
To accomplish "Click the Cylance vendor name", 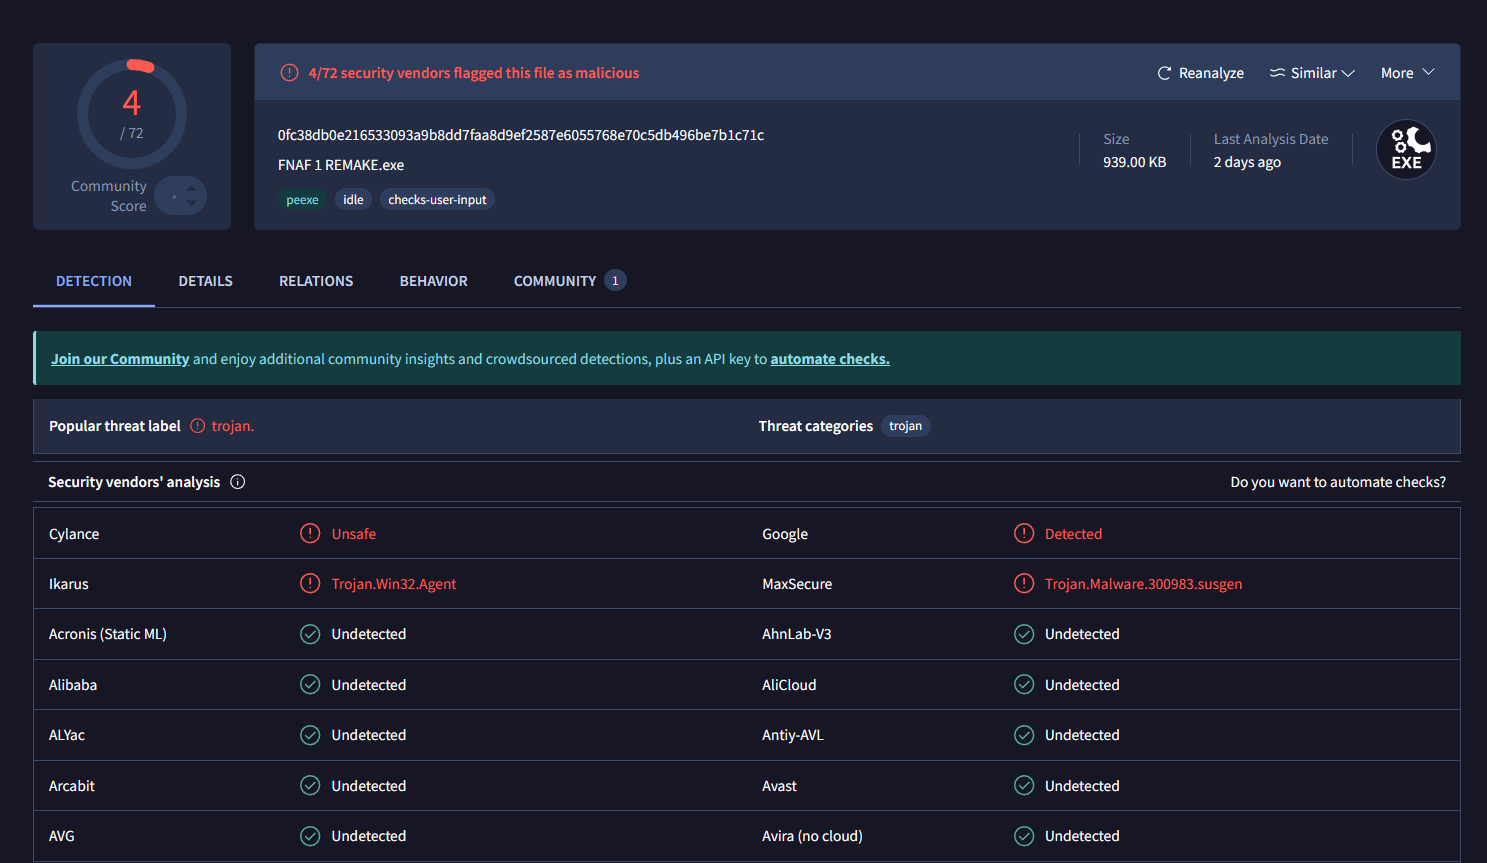I will [74, 534].
